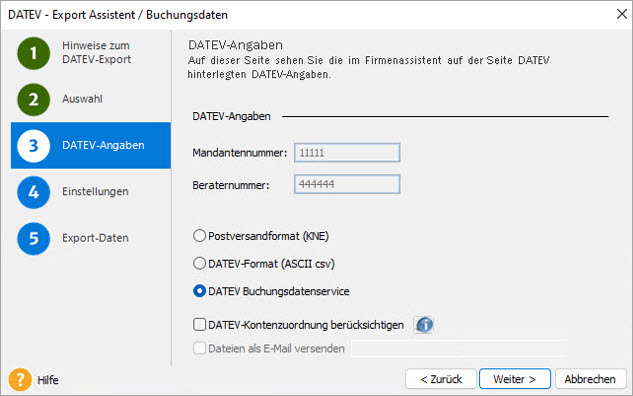
Task: Select Postversandformat (KNE) radio button
Action: 199,236
